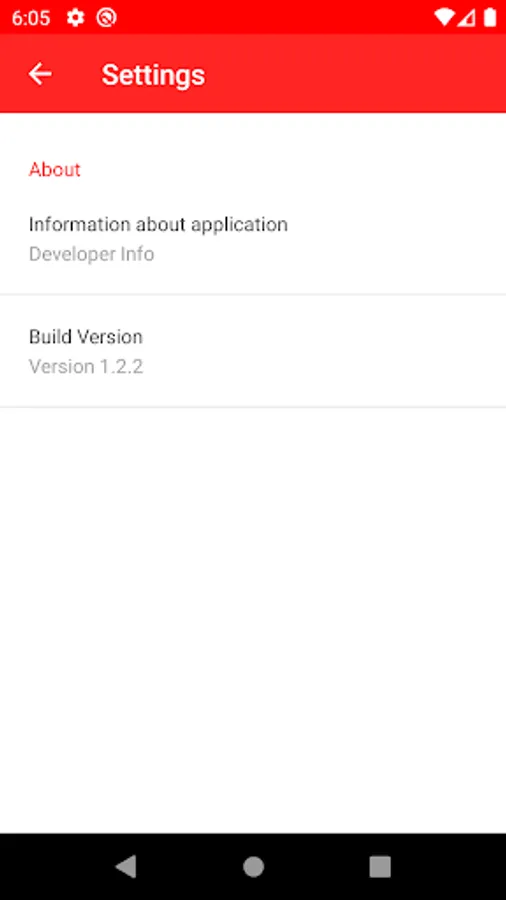
Task: Tap the Wi-Fi icon in the status bar
Action: click(x=444, y=18)
